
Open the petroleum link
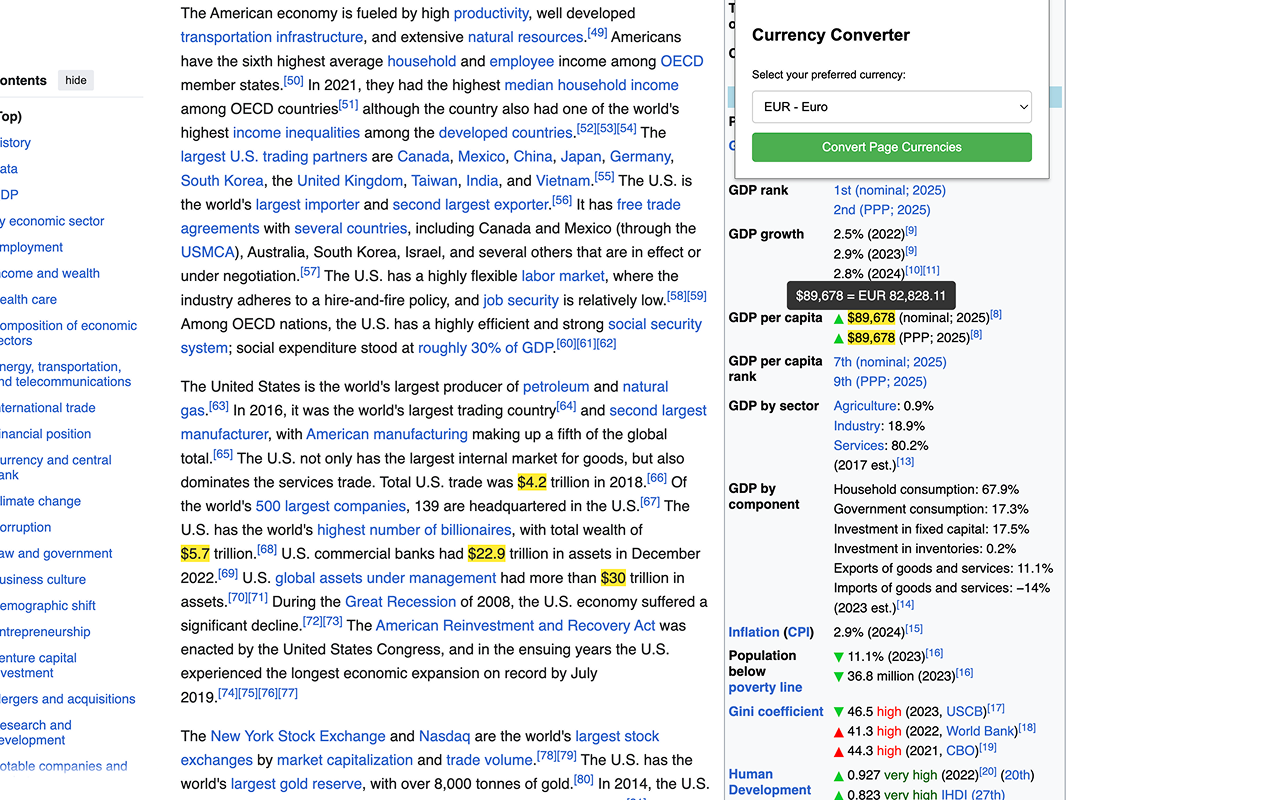tap(556, 386)
